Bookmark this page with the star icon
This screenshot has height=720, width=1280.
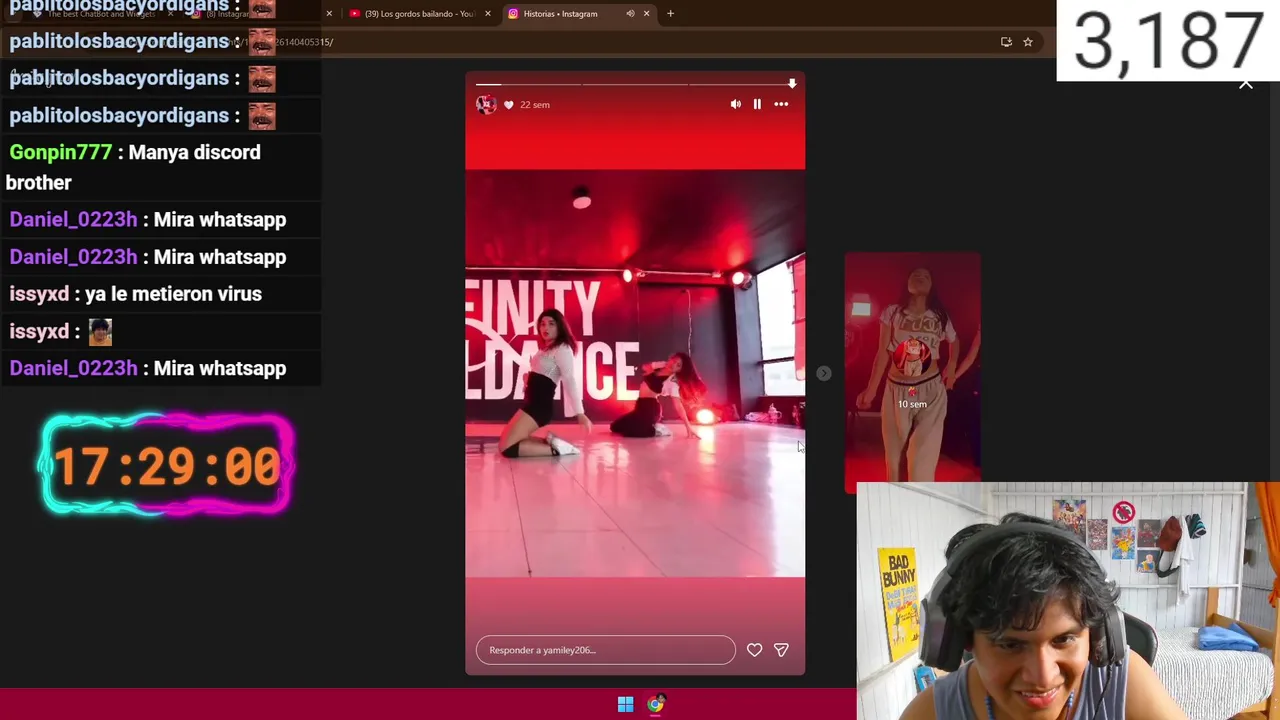[1027, 42]
